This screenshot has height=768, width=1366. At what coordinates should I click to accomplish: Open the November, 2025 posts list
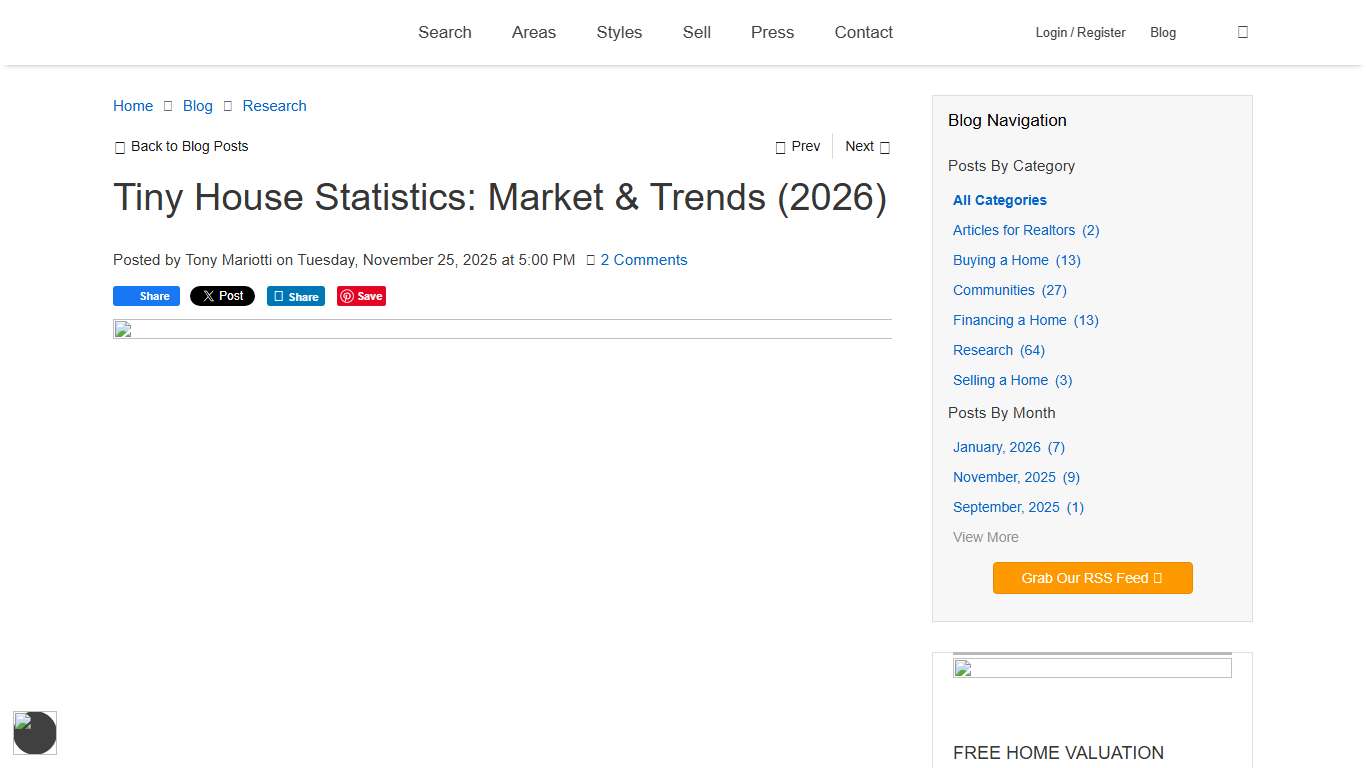point(1003,477)
